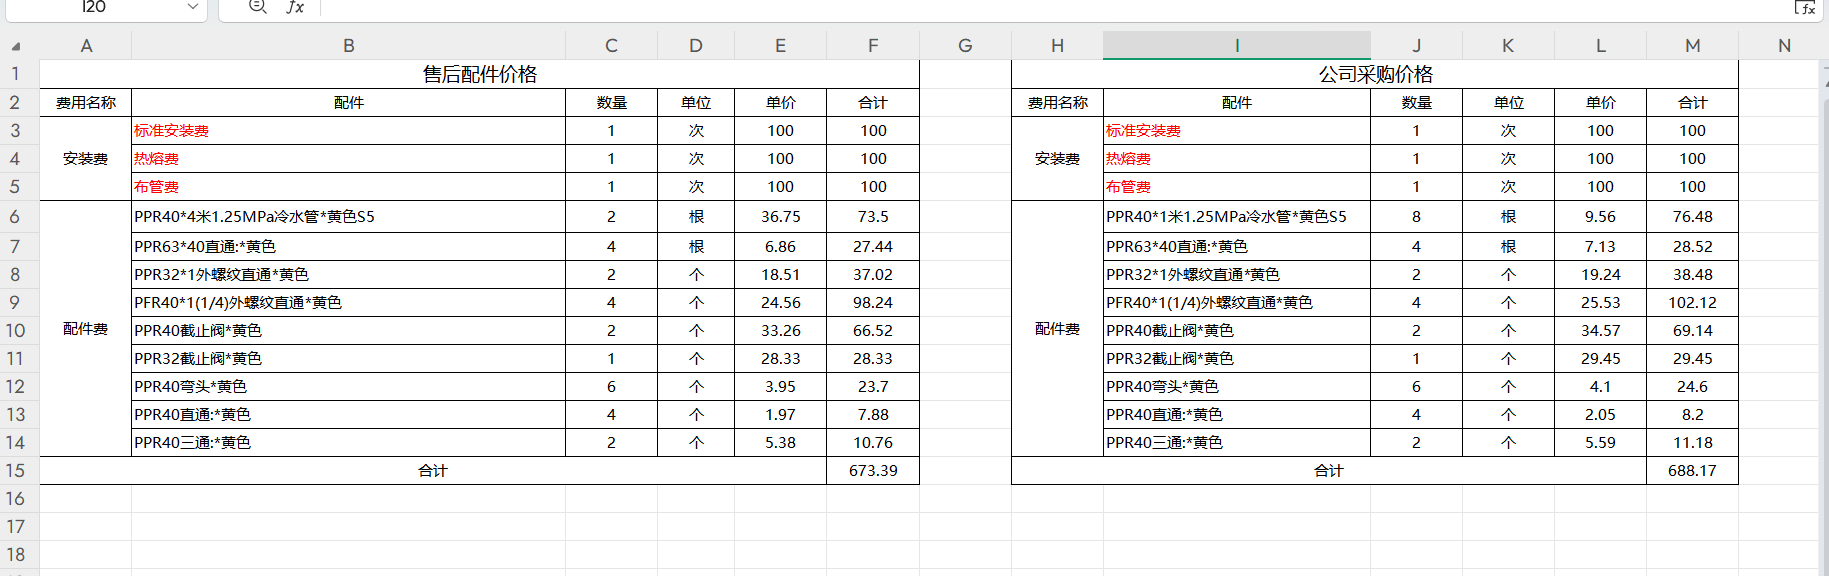
Task: Click the red 热熔费 cell in column I
Action: click(x=1129, y=159)
